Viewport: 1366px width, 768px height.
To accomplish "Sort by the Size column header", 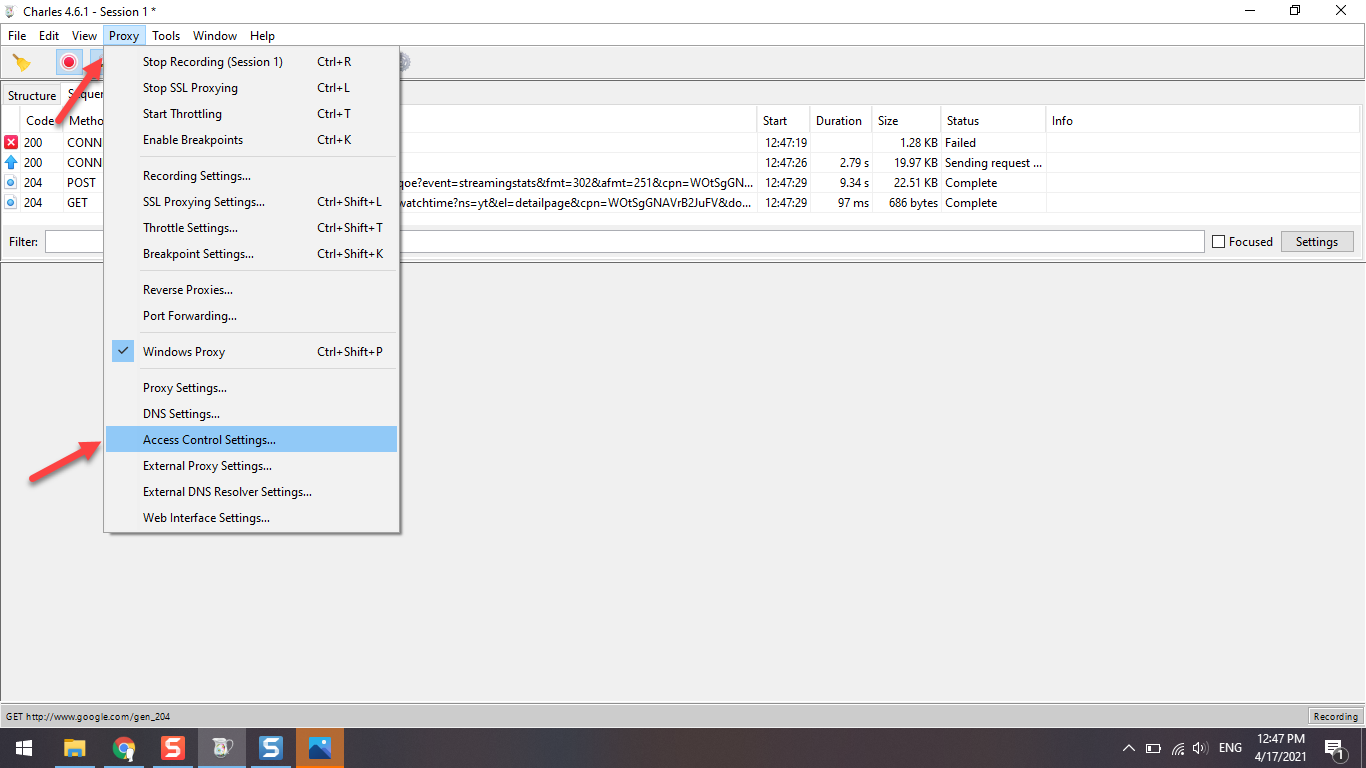I will (906, 121).
